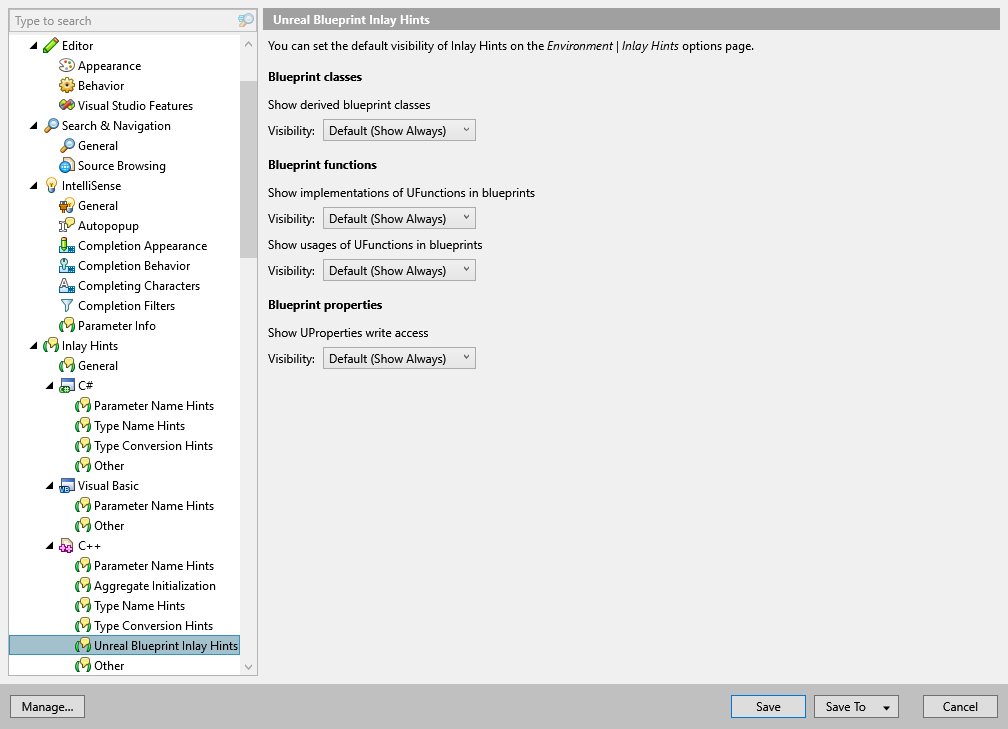This screenshot has width=1008, height=729.
Task: Select Type Name Hints under C++
Action: (139, 606)
